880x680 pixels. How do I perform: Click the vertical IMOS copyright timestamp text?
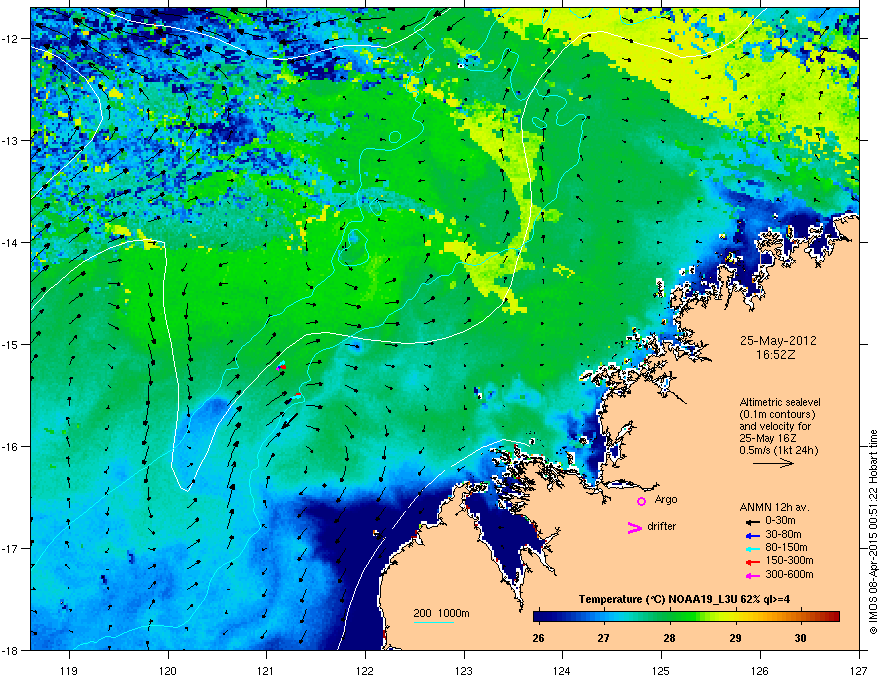pos(873,532)
